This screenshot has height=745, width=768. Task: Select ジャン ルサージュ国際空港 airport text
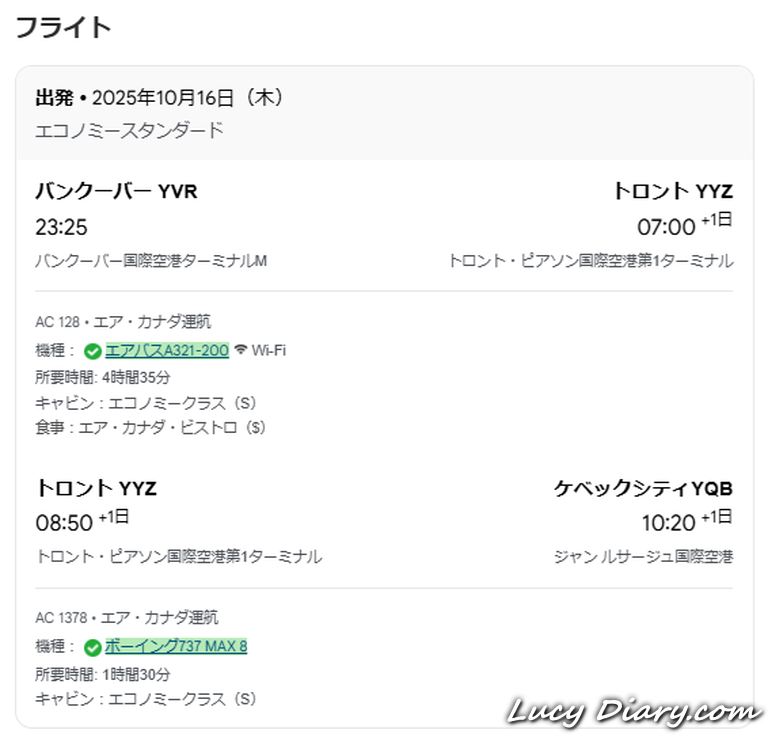pyautogui.click(x=643, y=556)
